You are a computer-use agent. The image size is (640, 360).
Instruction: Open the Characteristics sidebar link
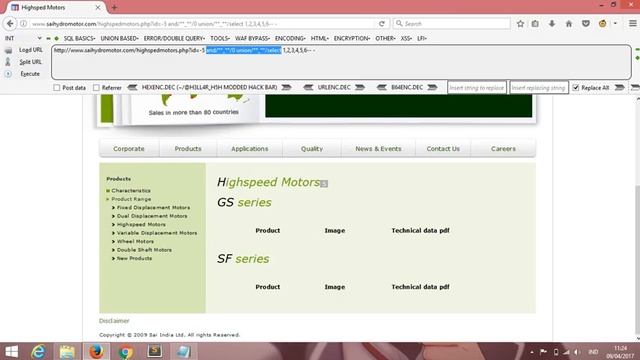pyautogui.click(x=131, y=191)
